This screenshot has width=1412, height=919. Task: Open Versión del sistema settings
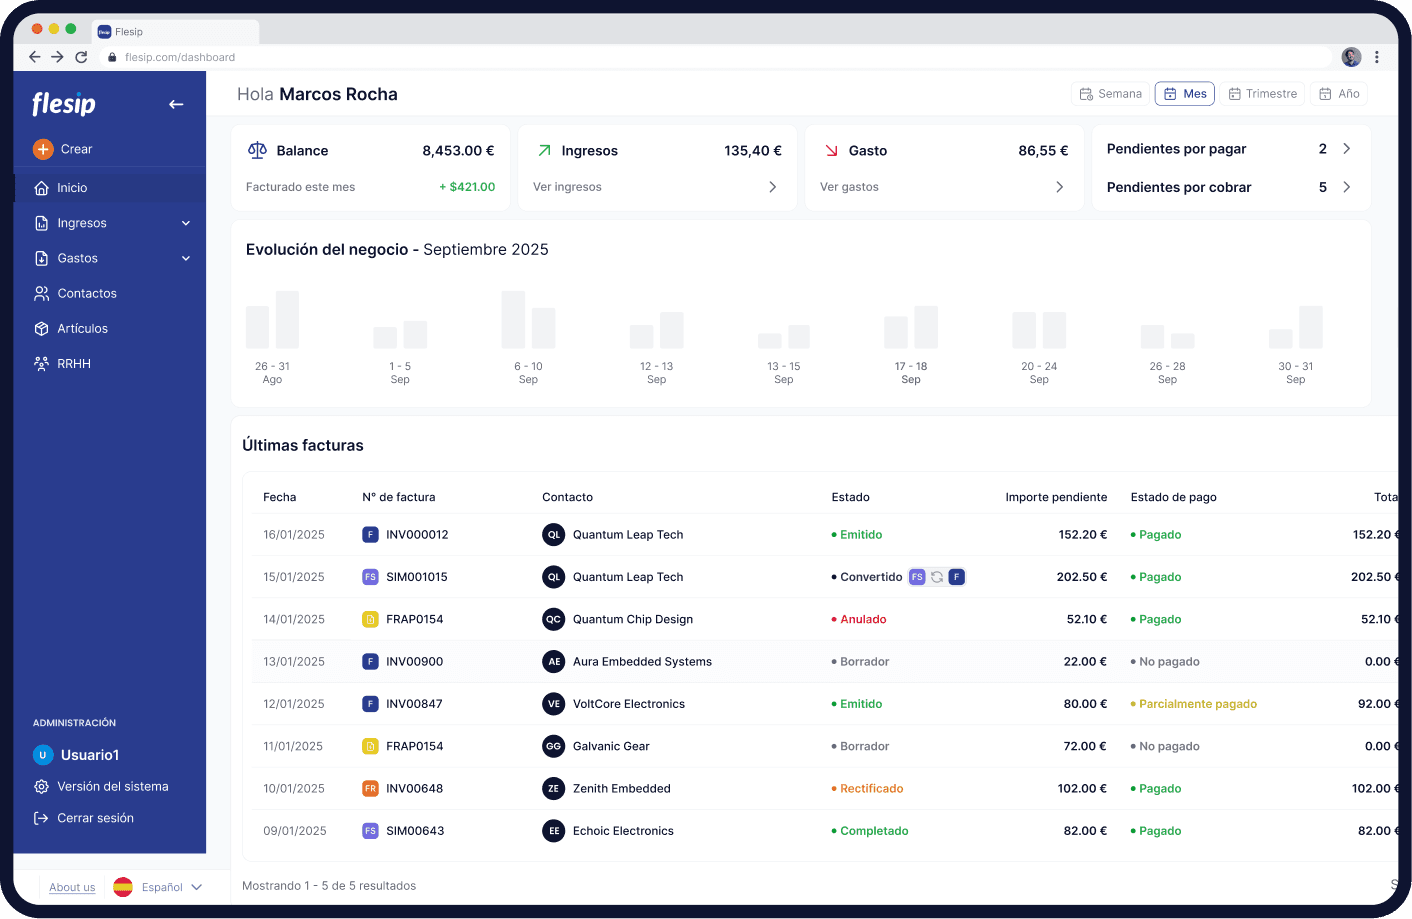pyautogui.click(x=112, y=787)
